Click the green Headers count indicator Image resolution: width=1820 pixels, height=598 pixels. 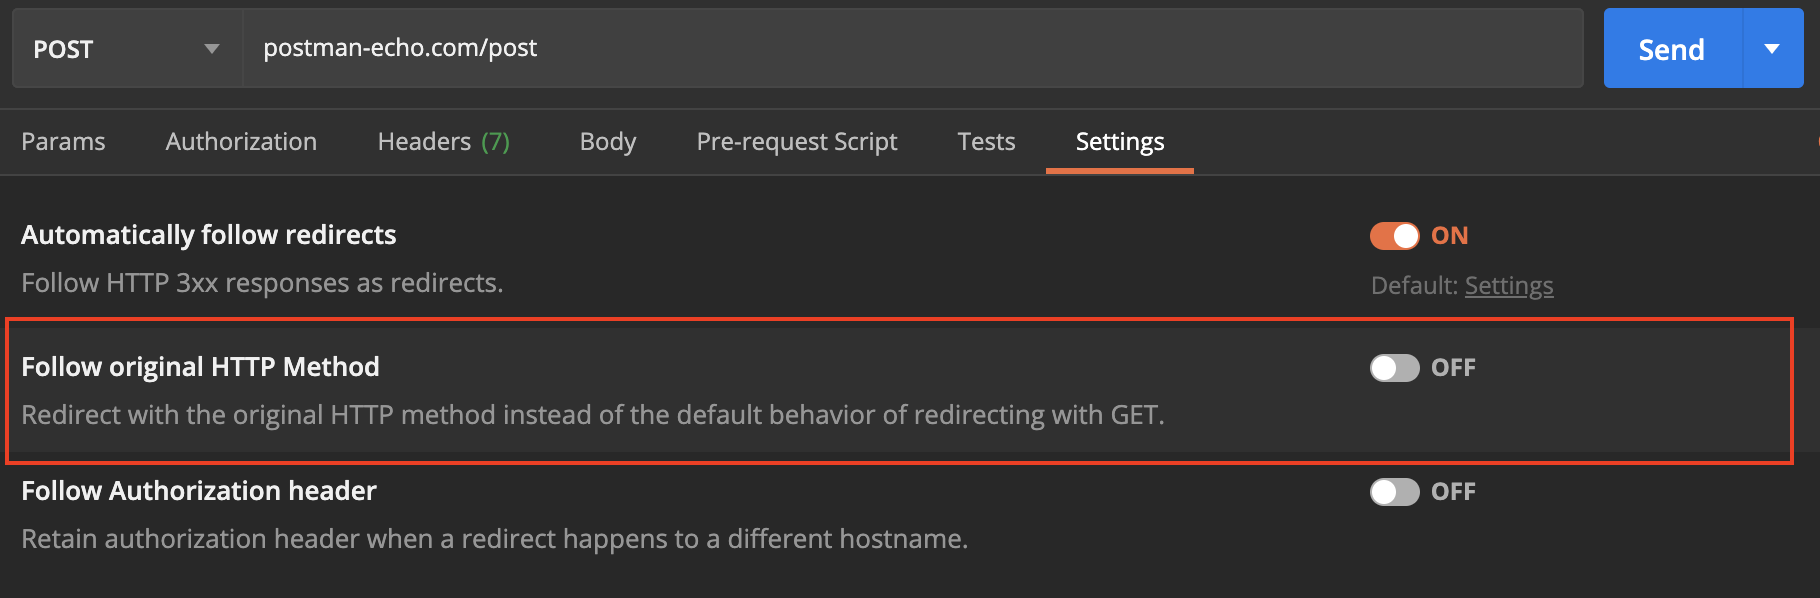pyautogui.click(x=498, y=141)
